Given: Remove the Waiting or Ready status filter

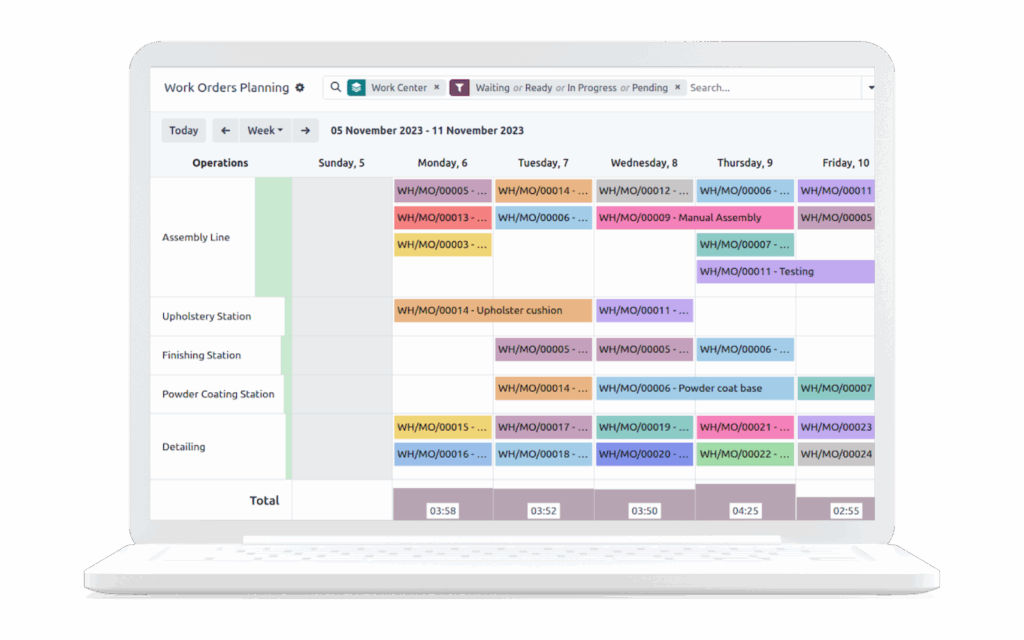Looking at the screenshot, I should [x=677, y=88].
